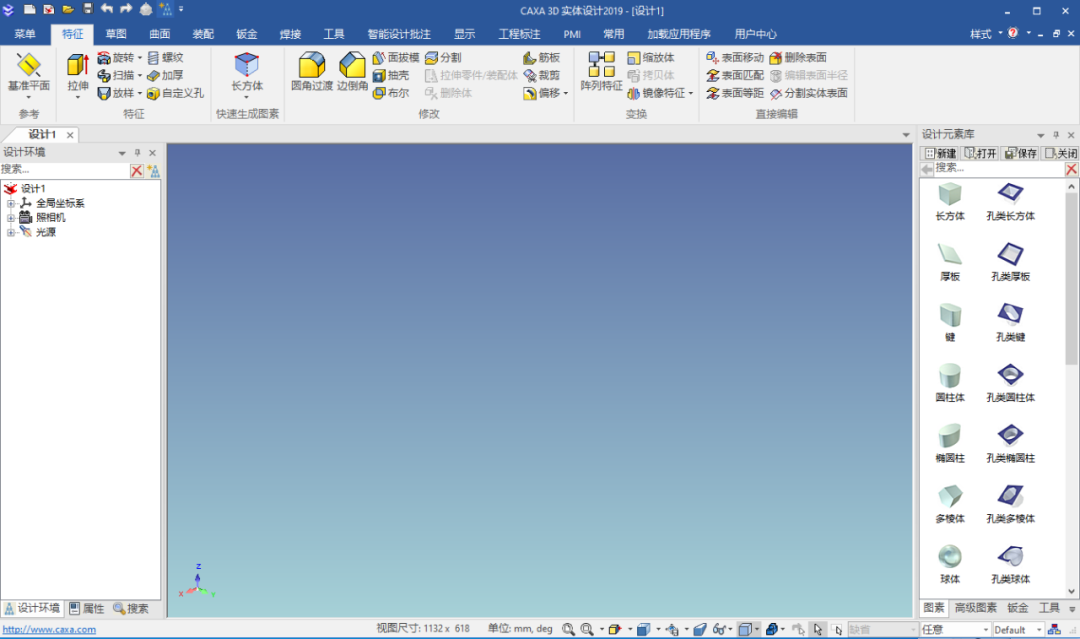Pick the 孔类圆柱体 element from library
This screenshot has width=1080, height=639.
(1010, 383)
